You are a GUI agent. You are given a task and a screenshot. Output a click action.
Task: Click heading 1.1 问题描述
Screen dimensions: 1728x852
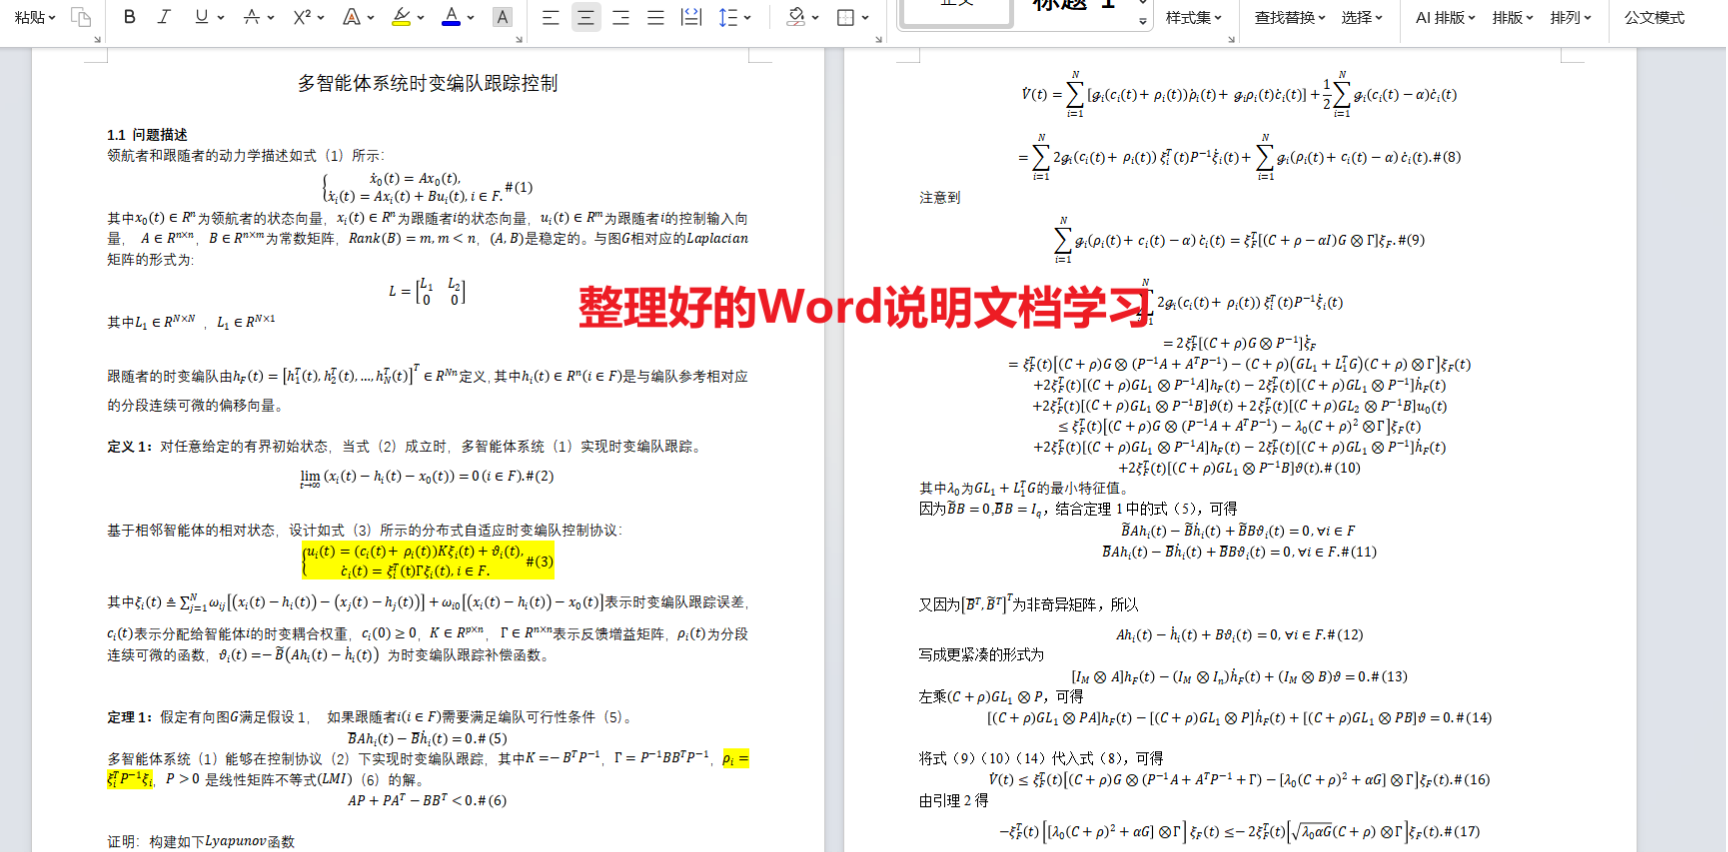click(x=147, y=135)
